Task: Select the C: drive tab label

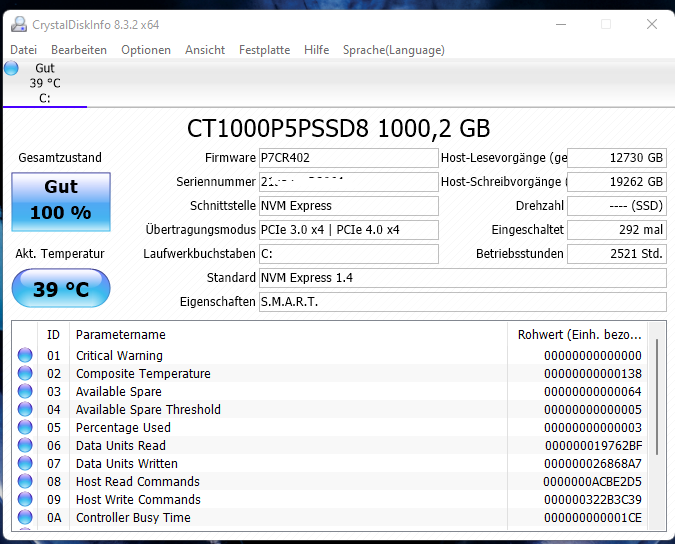Action: coord(45,98)
